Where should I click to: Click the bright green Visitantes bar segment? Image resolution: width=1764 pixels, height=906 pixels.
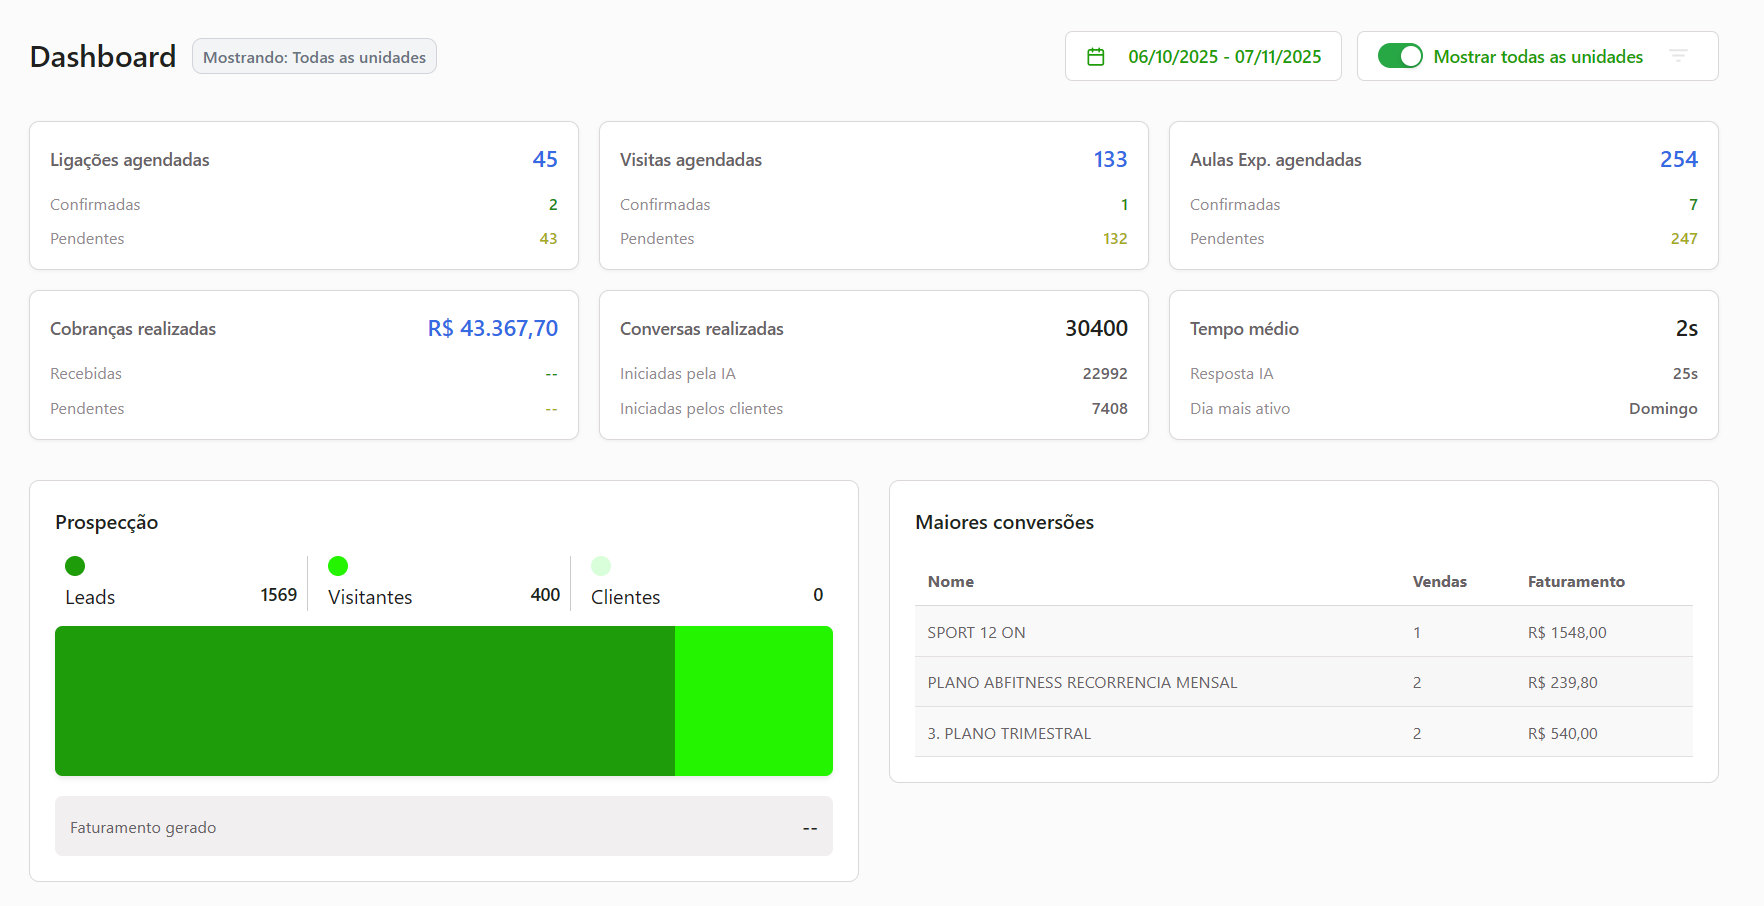point(754,701)
